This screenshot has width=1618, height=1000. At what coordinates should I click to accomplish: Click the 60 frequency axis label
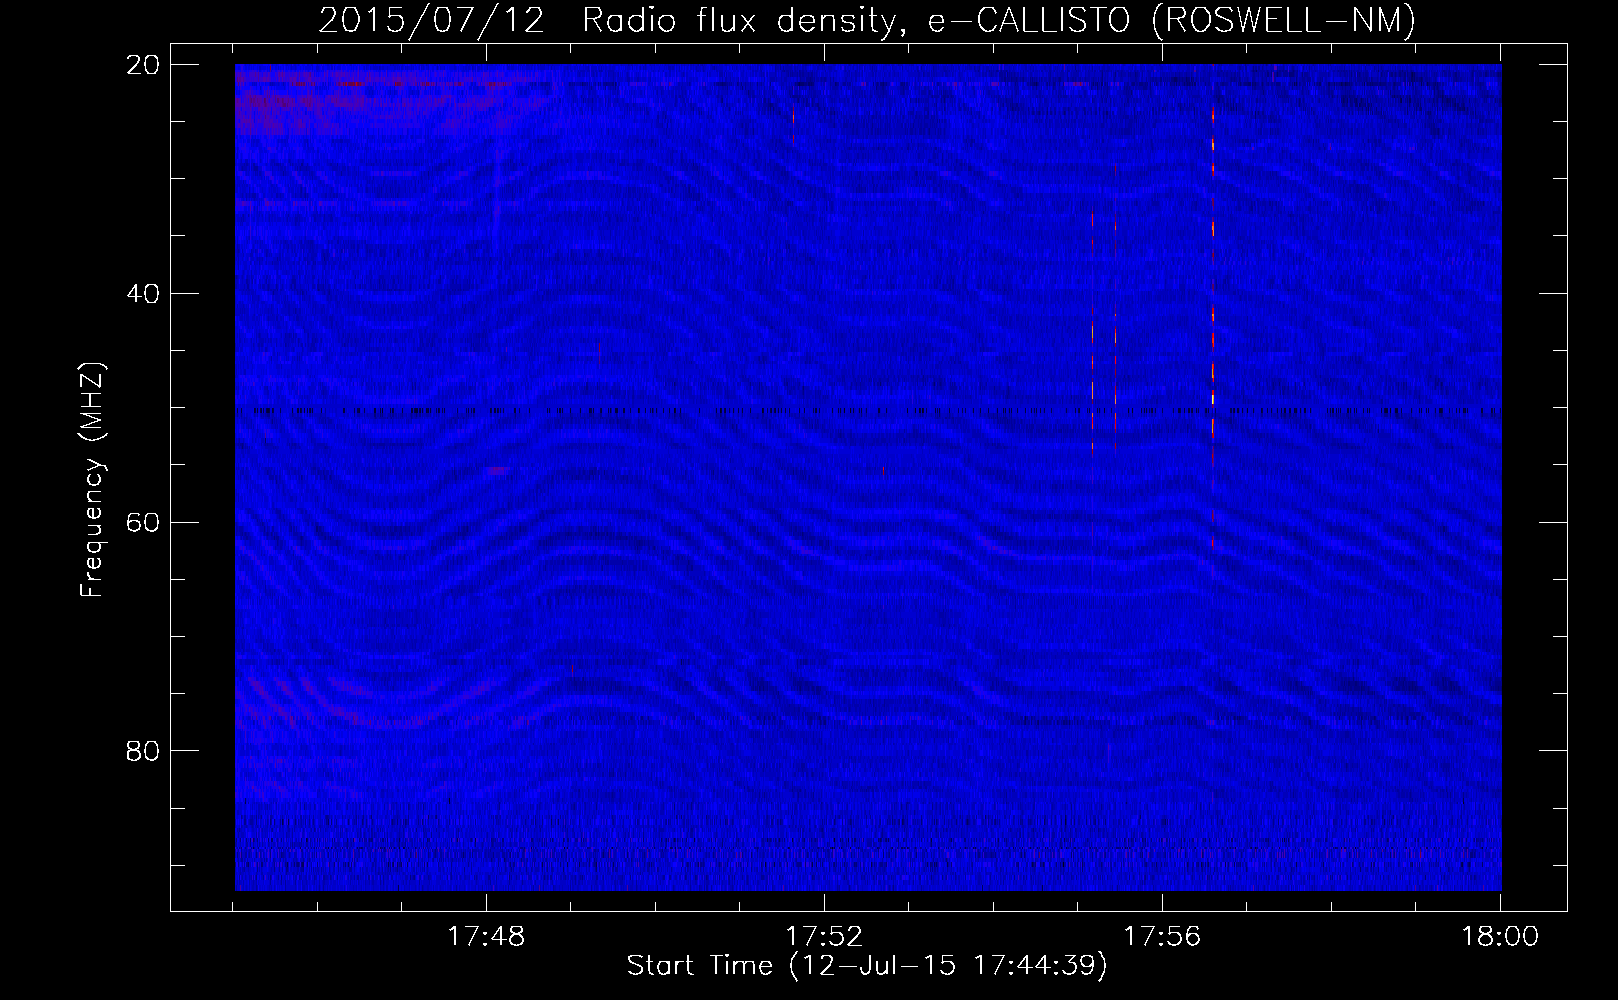click(143, 522)
